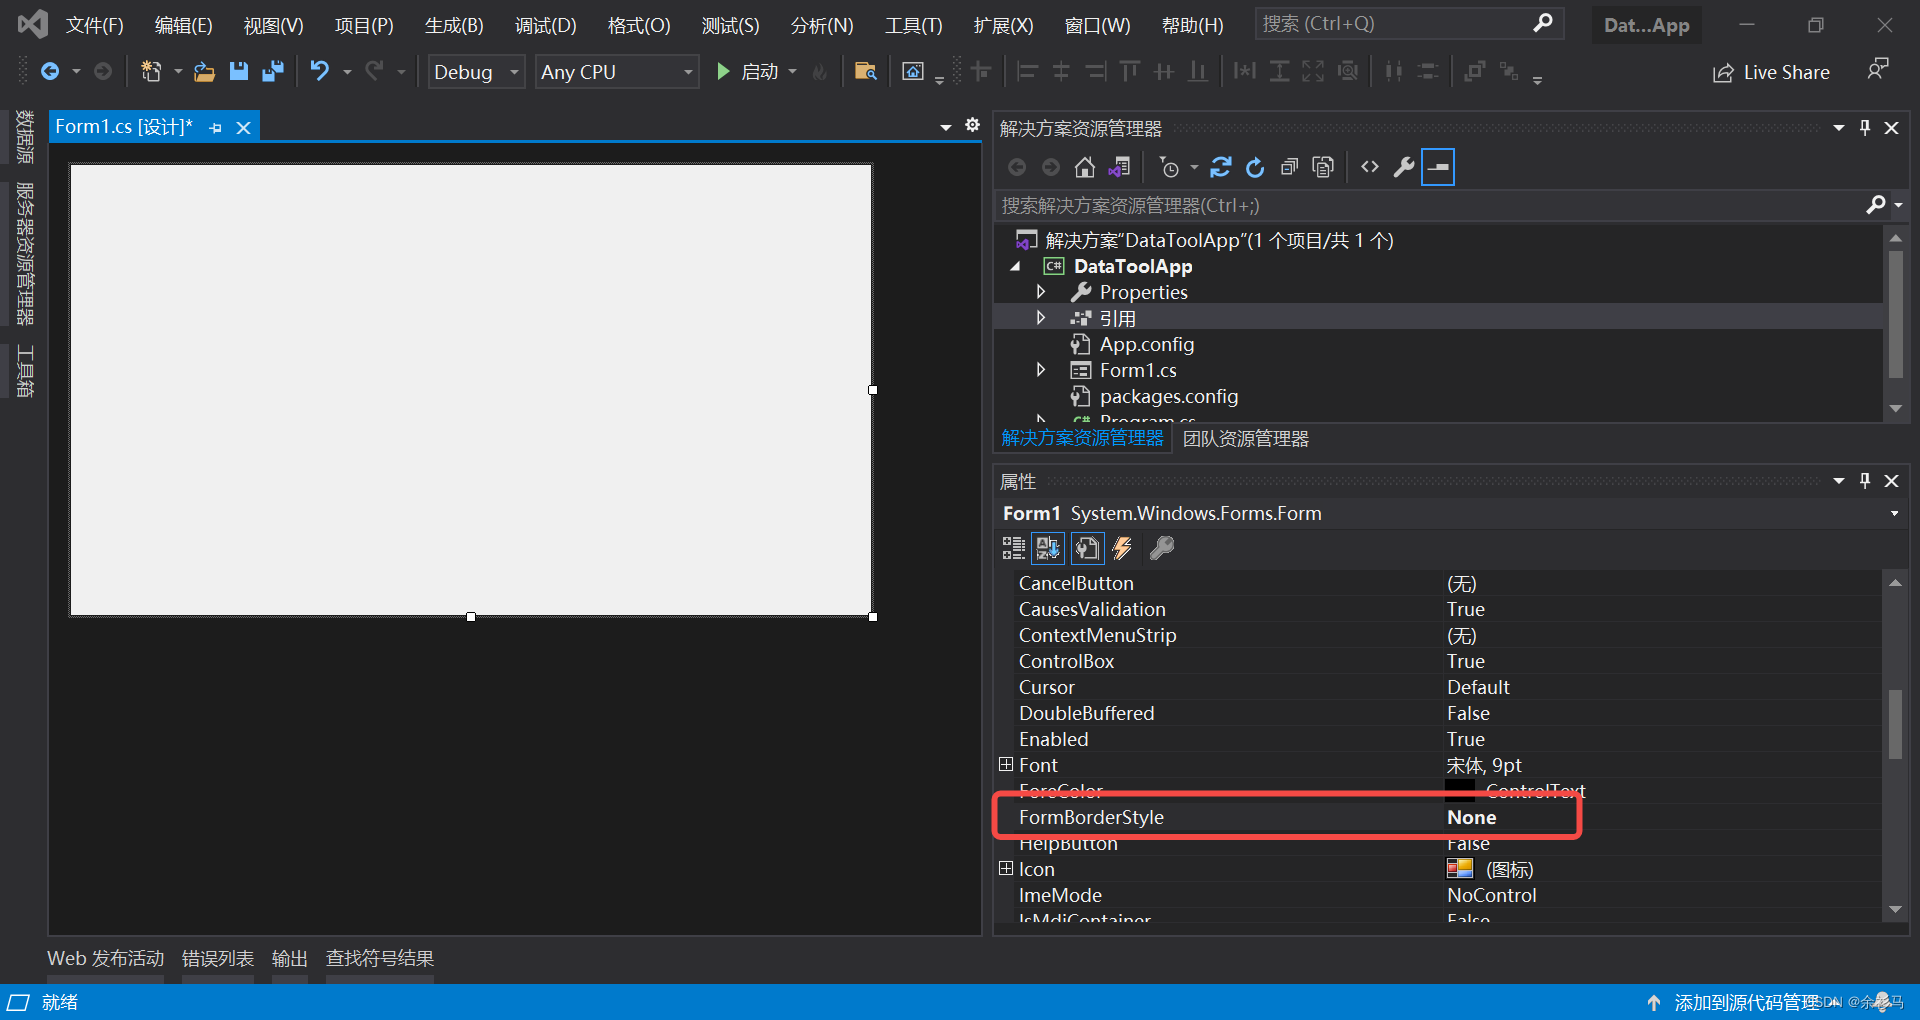Toggle Preview Selected Items in Solution Explorer

pos(1437,167)
